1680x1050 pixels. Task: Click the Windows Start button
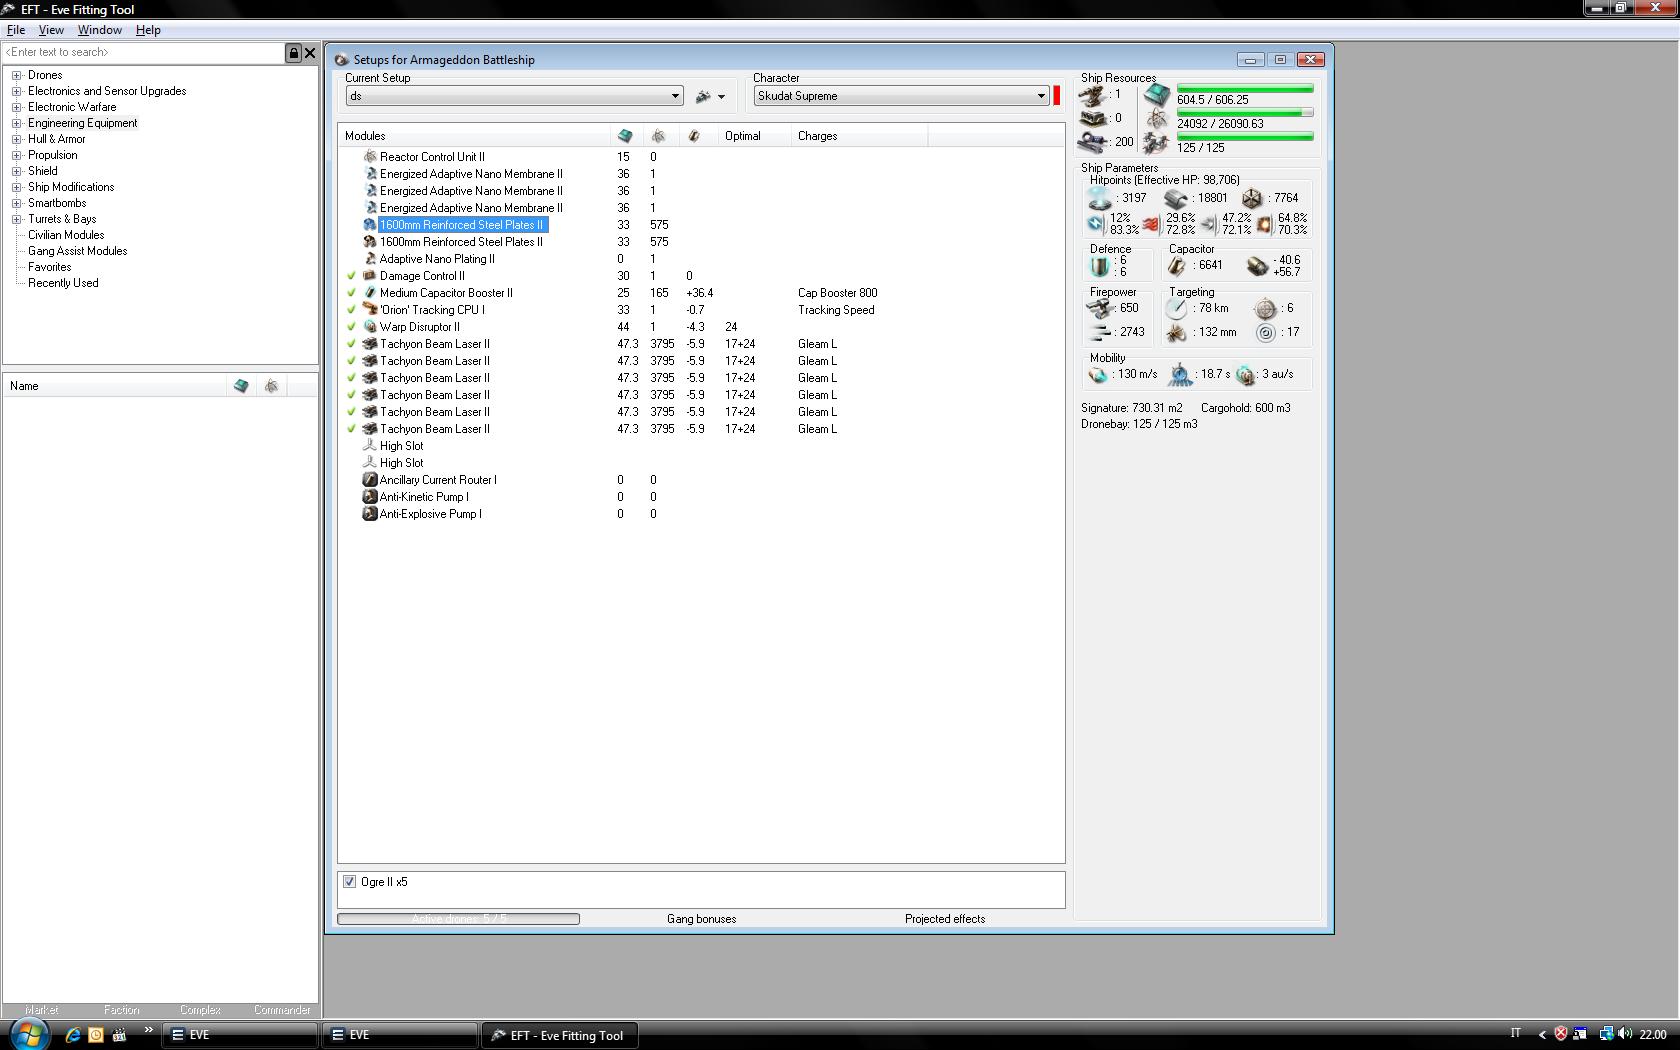(27, 1034)
